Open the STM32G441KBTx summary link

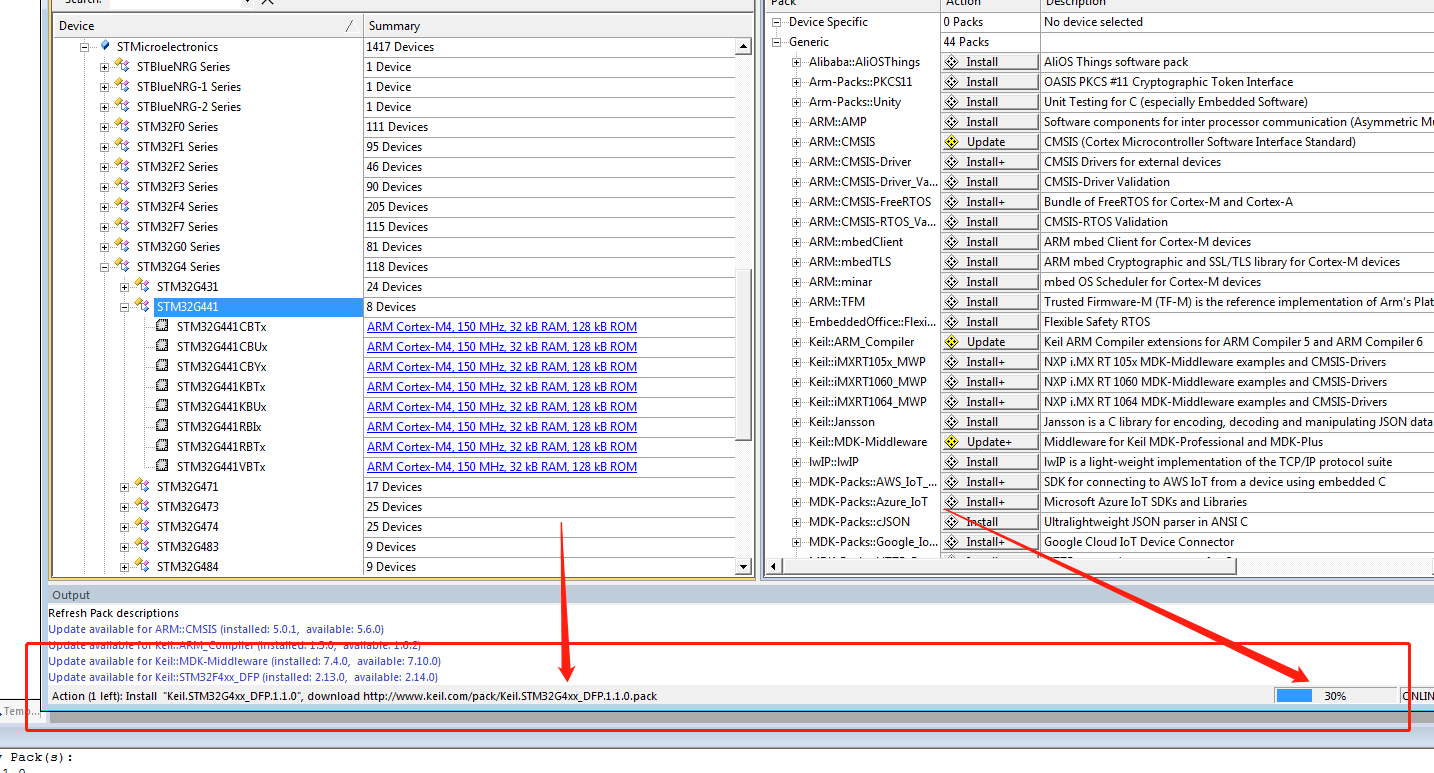[x=501, y=386]
